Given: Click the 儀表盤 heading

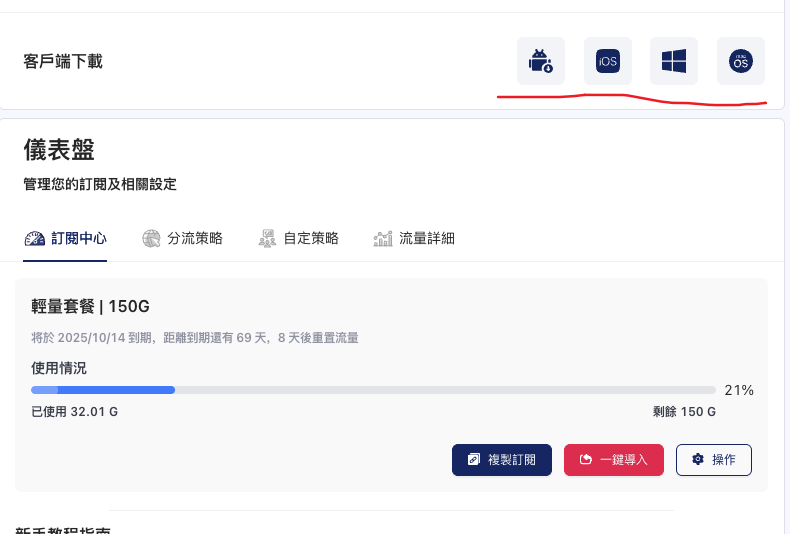Looking at the screenshot, I should coord(59,150).
